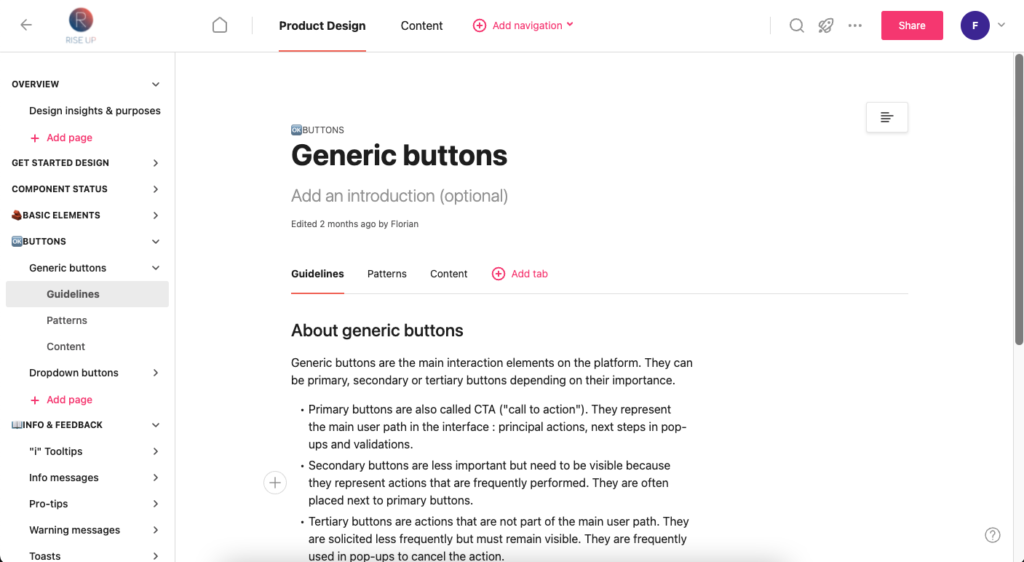The image size is (1024, 562).
Task: Select the Content top navigation tab
Action: [x=421, y=26]
